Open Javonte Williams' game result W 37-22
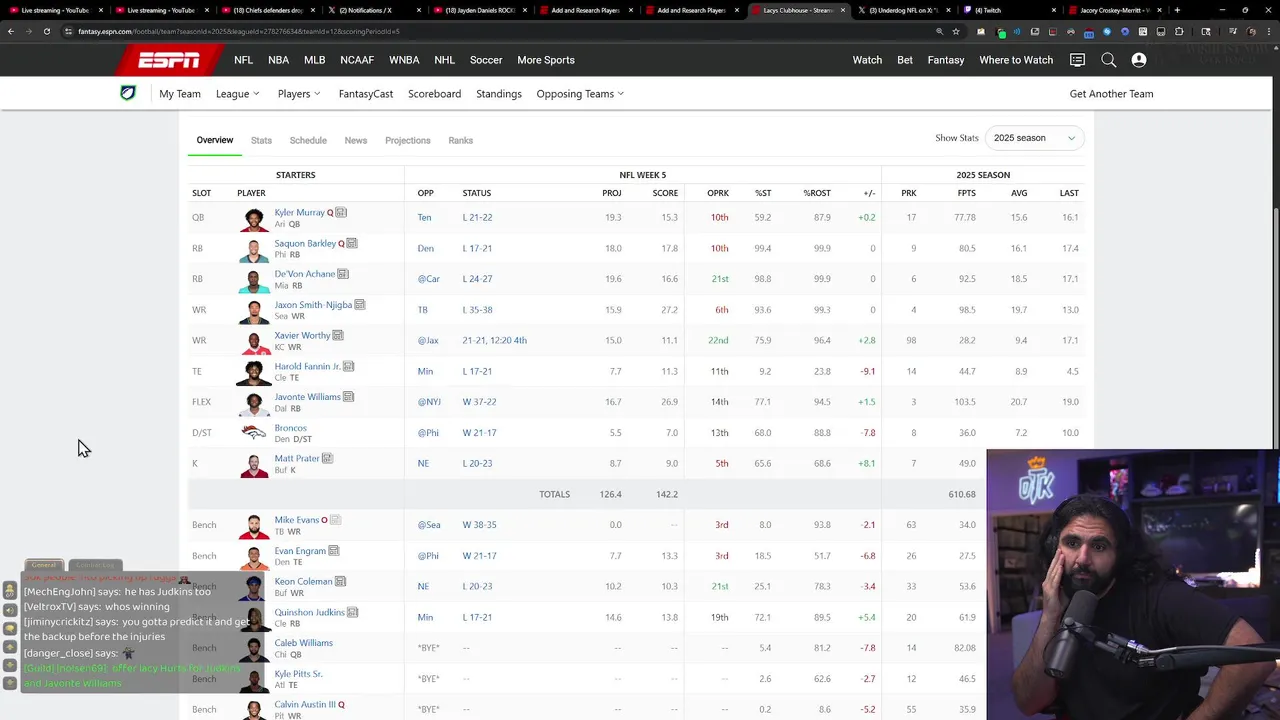The image size is (1280, 720). (x=480, y=402)
